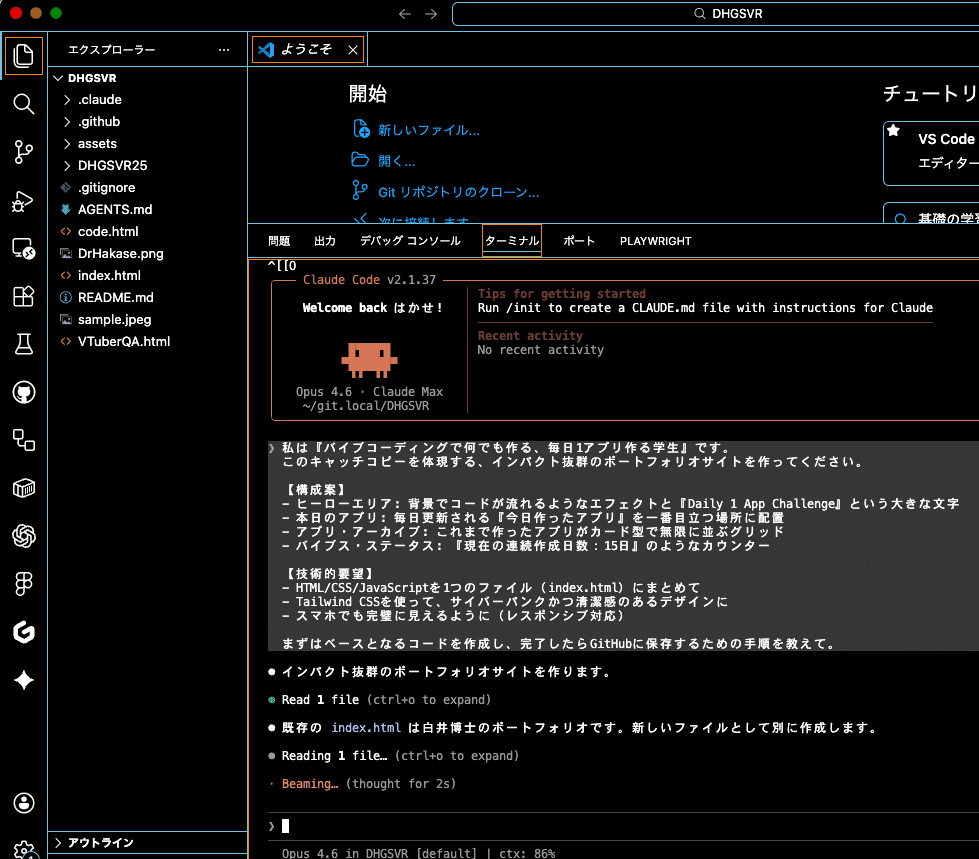Image resolution: width=979 pixels, height=859 pixels.
Task: Open DrHakase.png file
Action: point(121,253)
